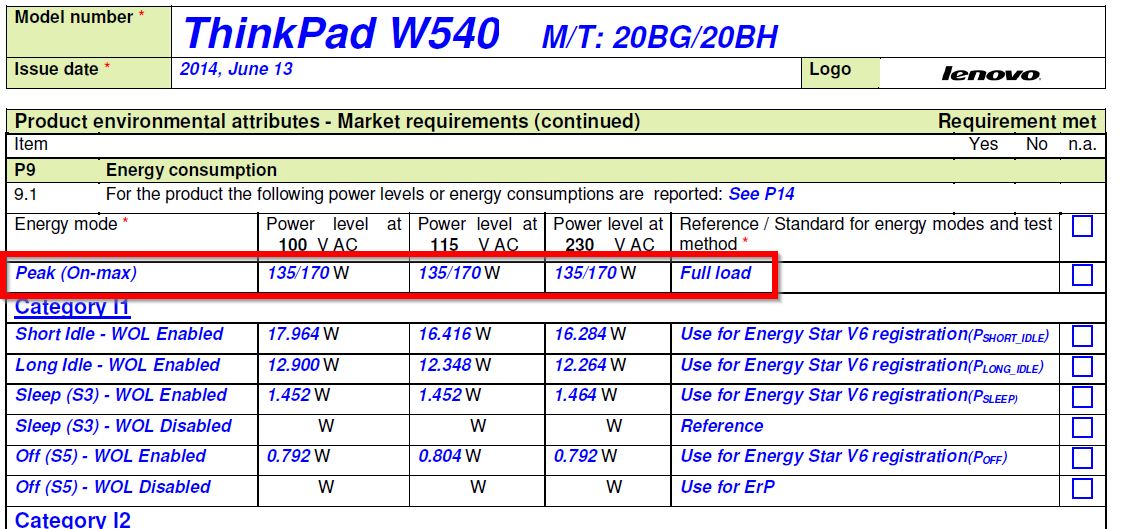Screen dimensions: 1127x529
Task: Click the ThinkPad W540 model number field
Action: [340, 34]
